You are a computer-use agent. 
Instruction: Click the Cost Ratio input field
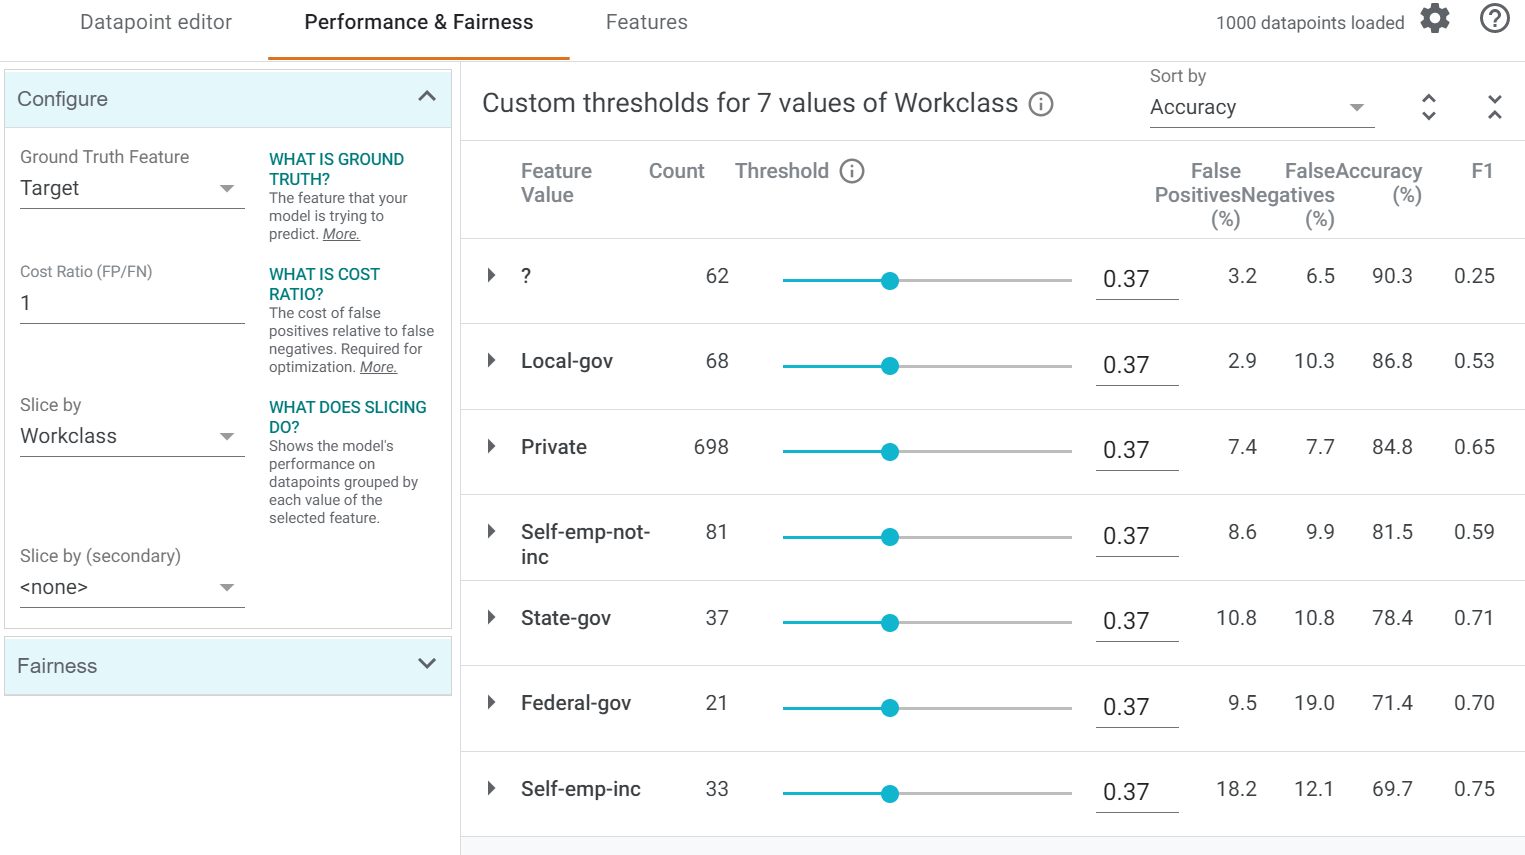[x=132, y=304]
